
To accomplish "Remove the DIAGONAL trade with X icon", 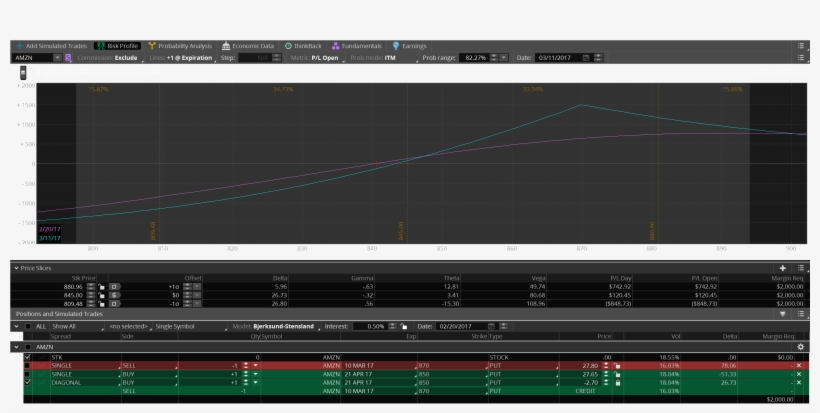I will coord(799,383).
